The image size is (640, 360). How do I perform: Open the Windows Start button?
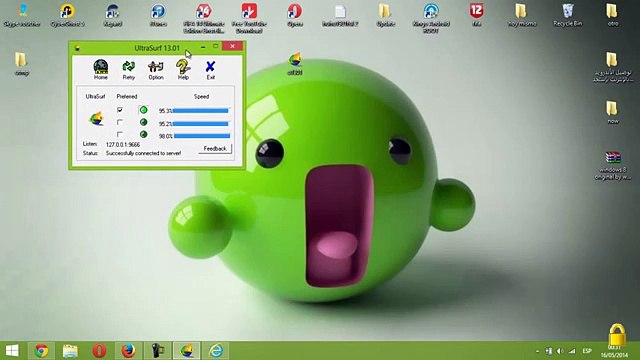(12, 351)
